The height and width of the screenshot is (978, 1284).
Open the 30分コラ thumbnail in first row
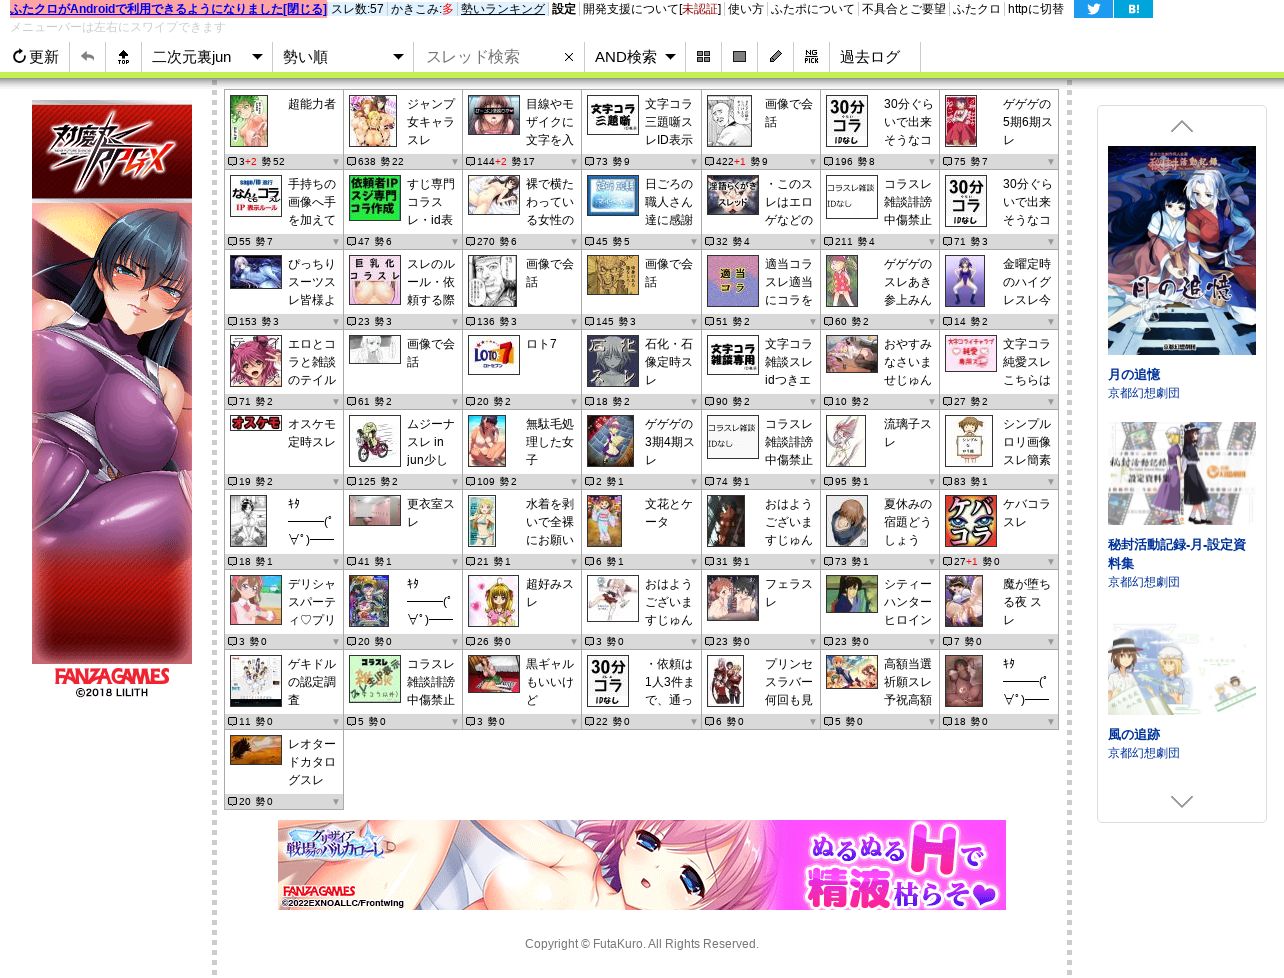pyautogui.click(x=847, y=121)
